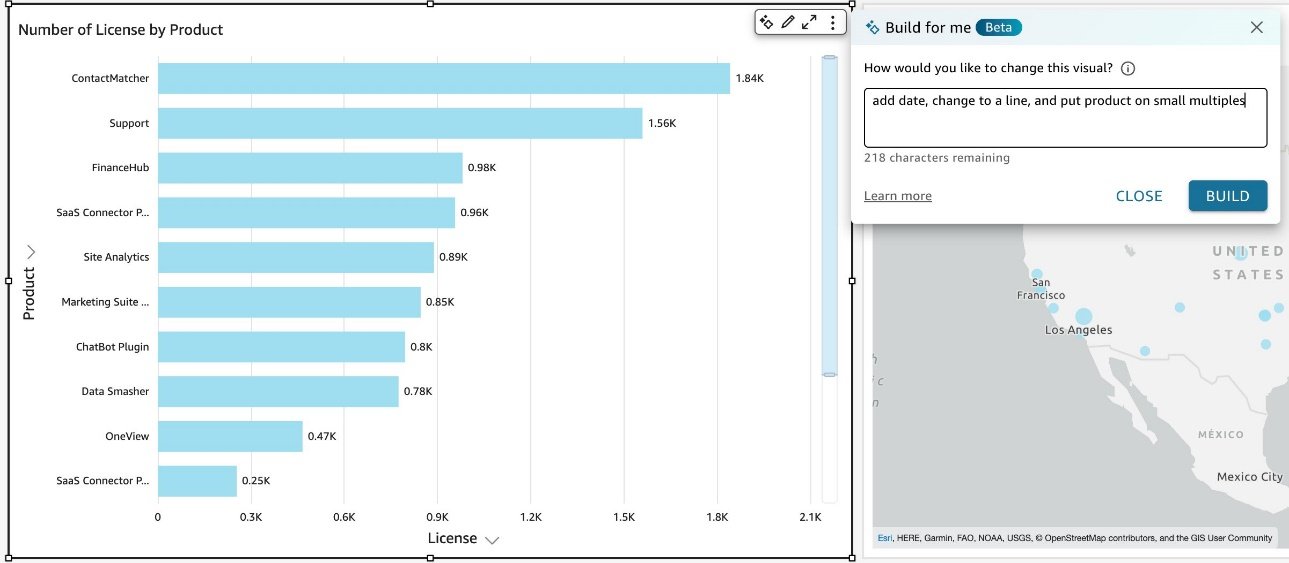
Task: Select the ContactMatcher bar
Action: tap(444, 78)
